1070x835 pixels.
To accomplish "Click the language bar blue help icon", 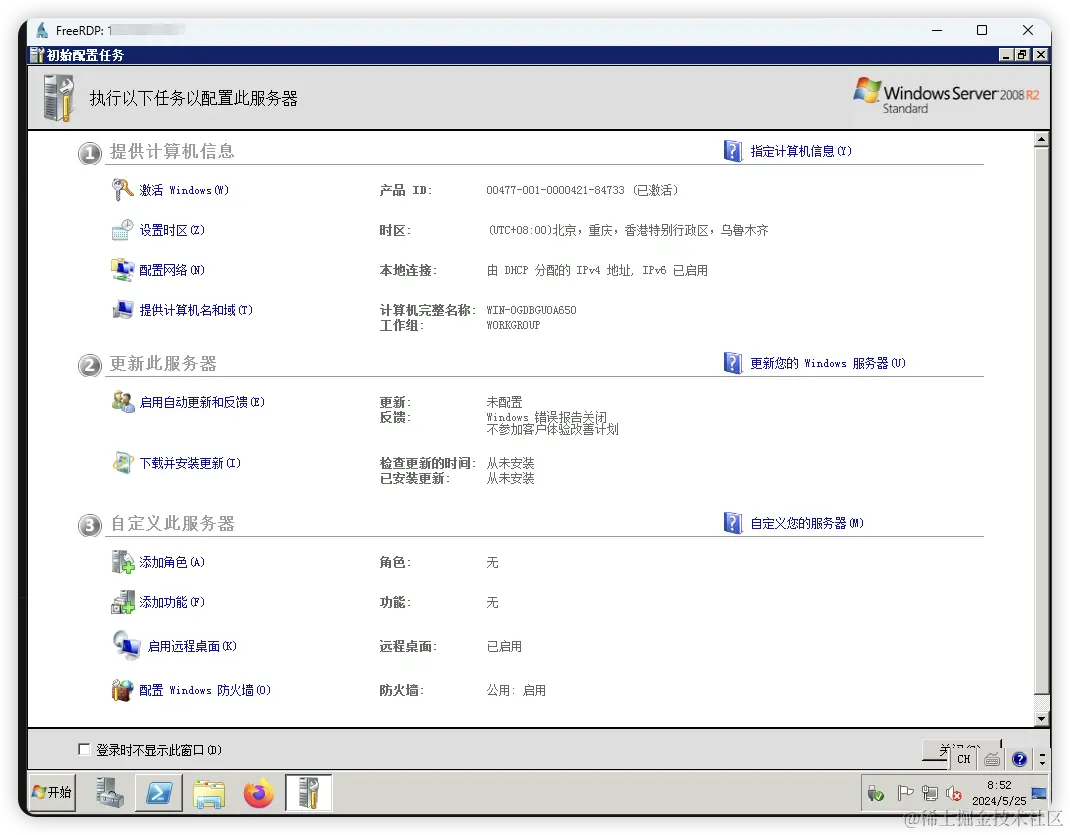I will (1020, 759).
